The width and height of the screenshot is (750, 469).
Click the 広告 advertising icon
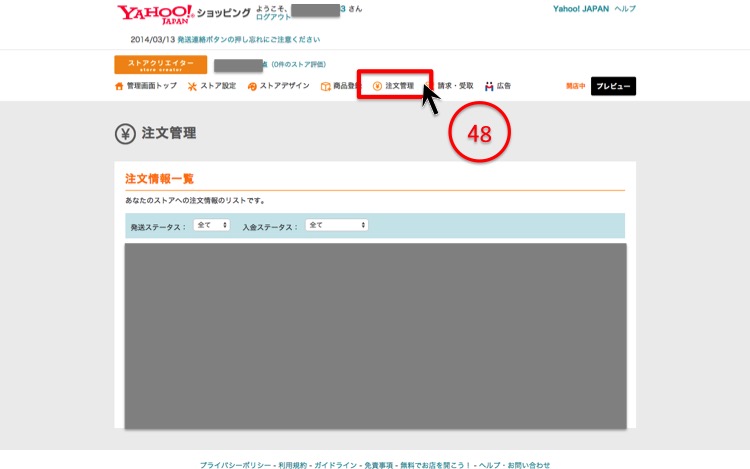(489, 86)
